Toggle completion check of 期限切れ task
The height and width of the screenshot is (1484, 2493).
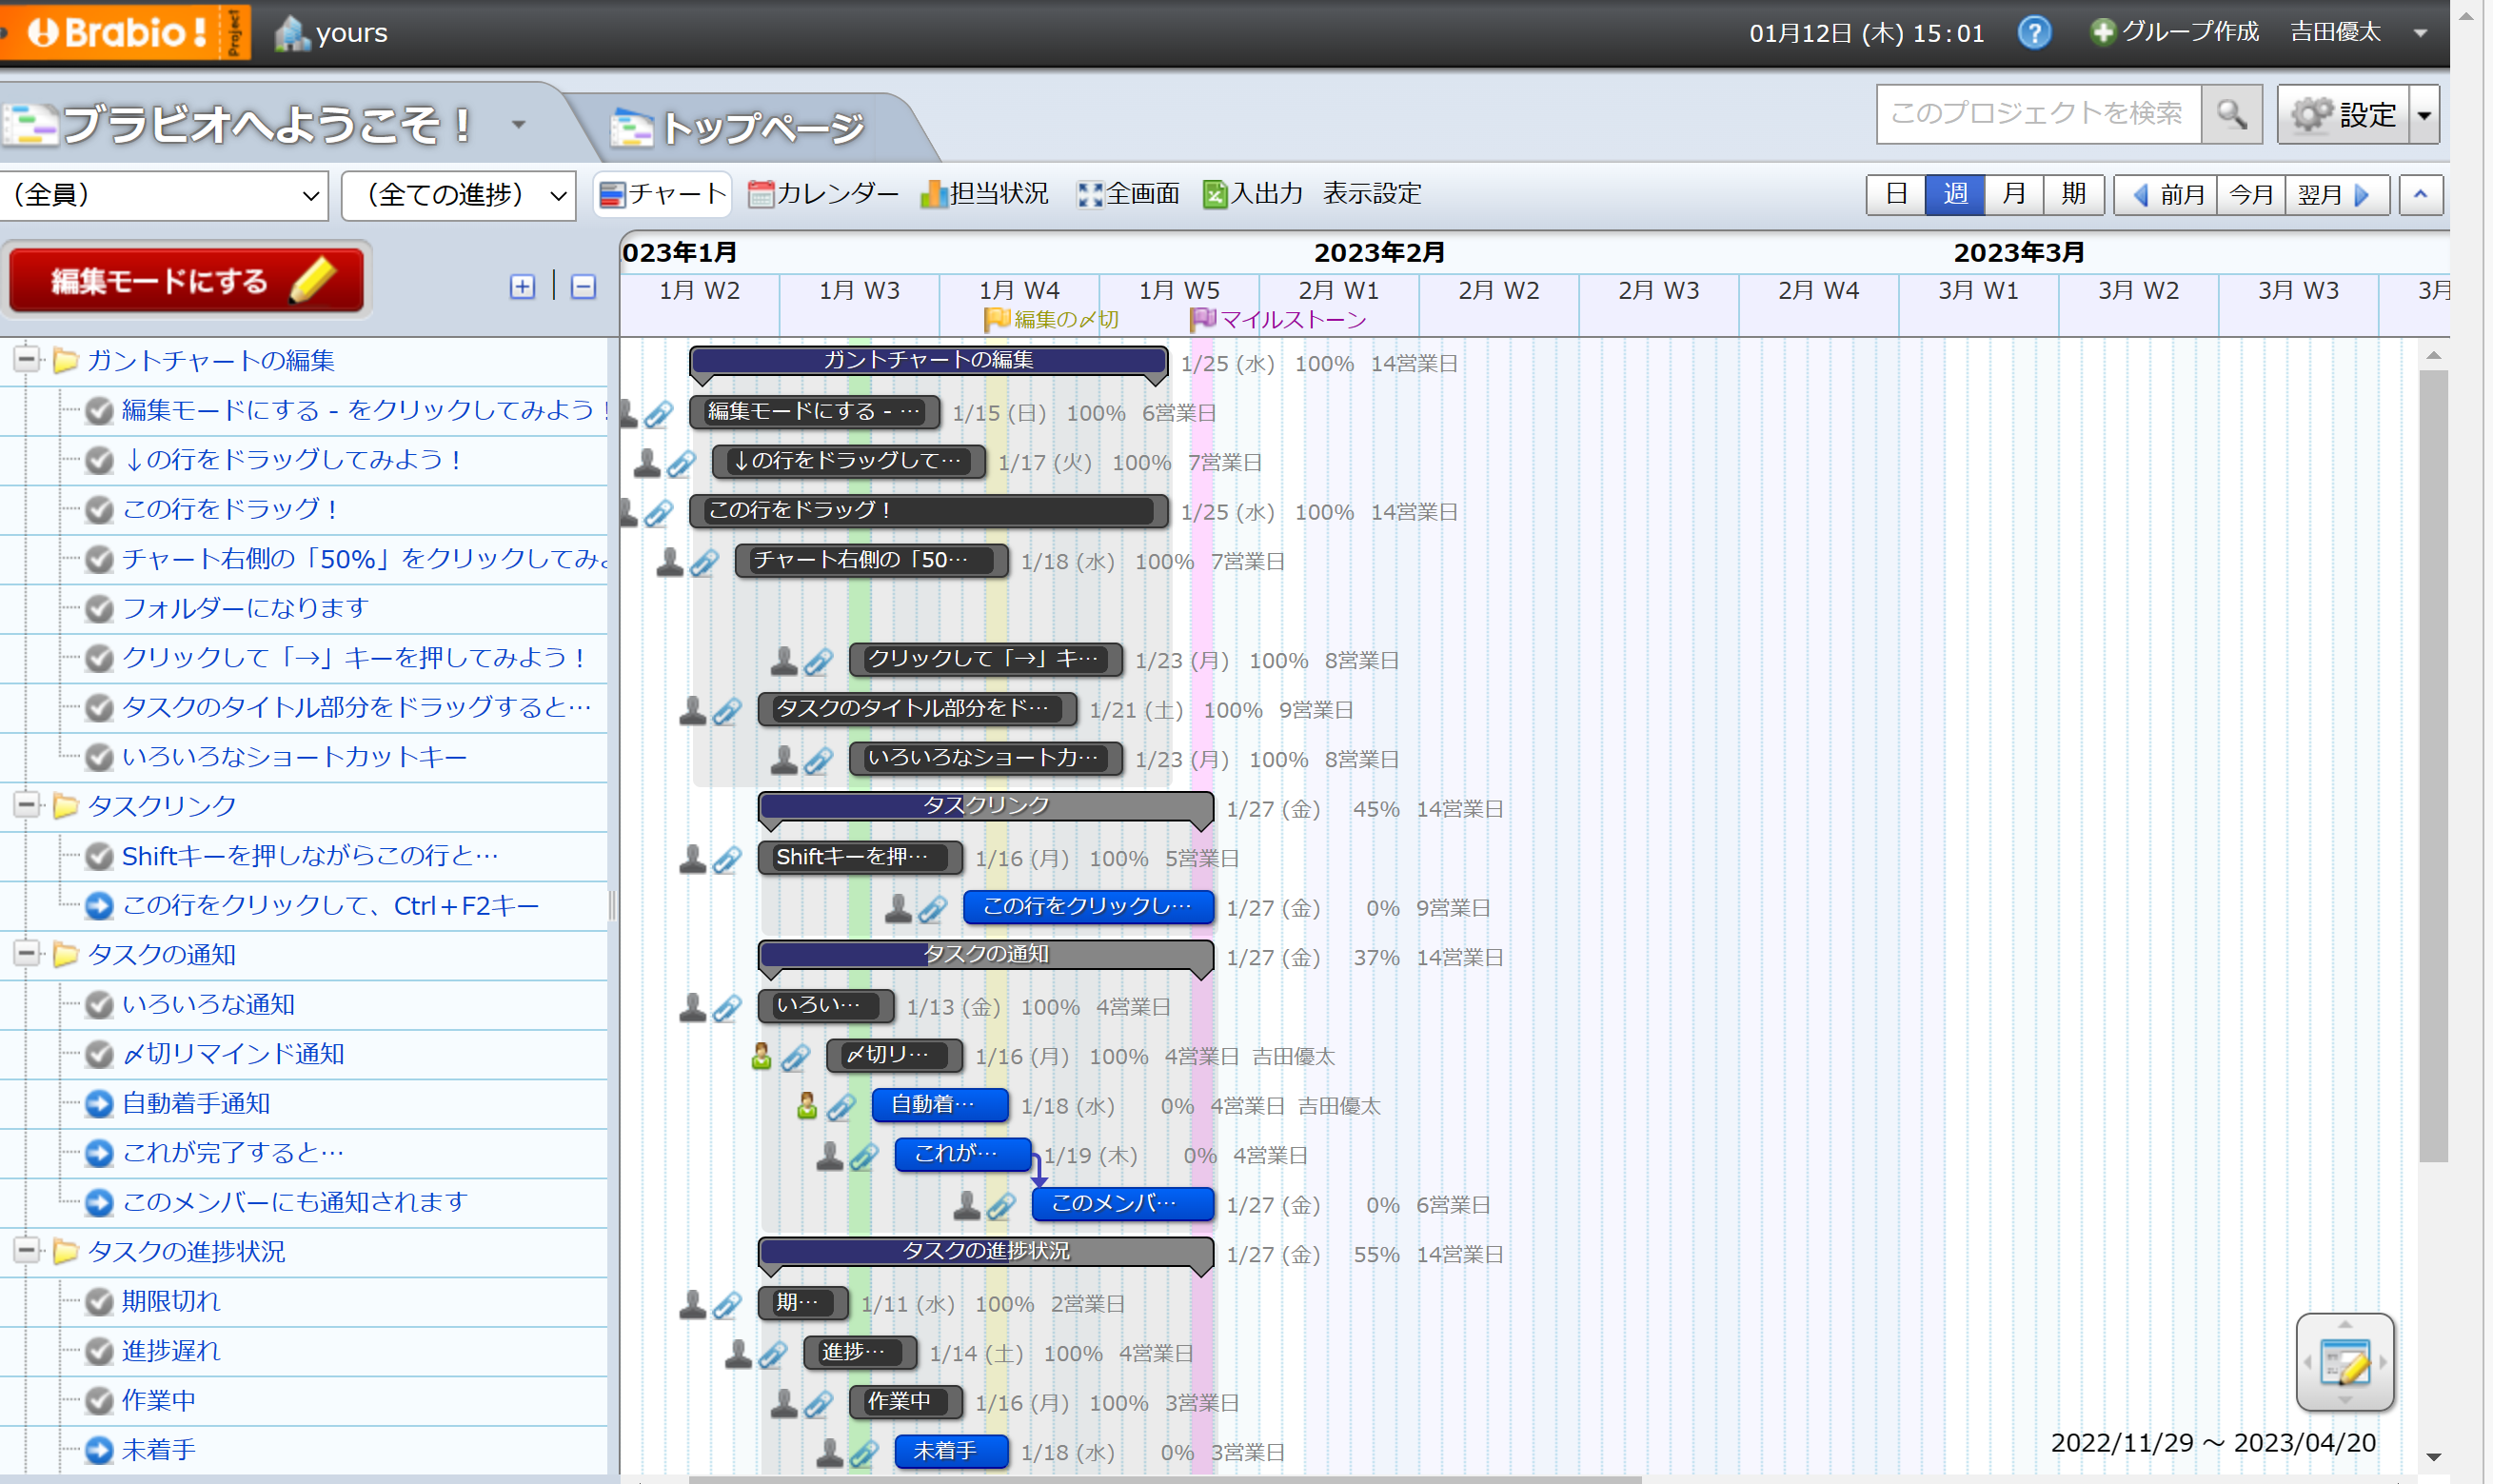tap(99, 1302)
